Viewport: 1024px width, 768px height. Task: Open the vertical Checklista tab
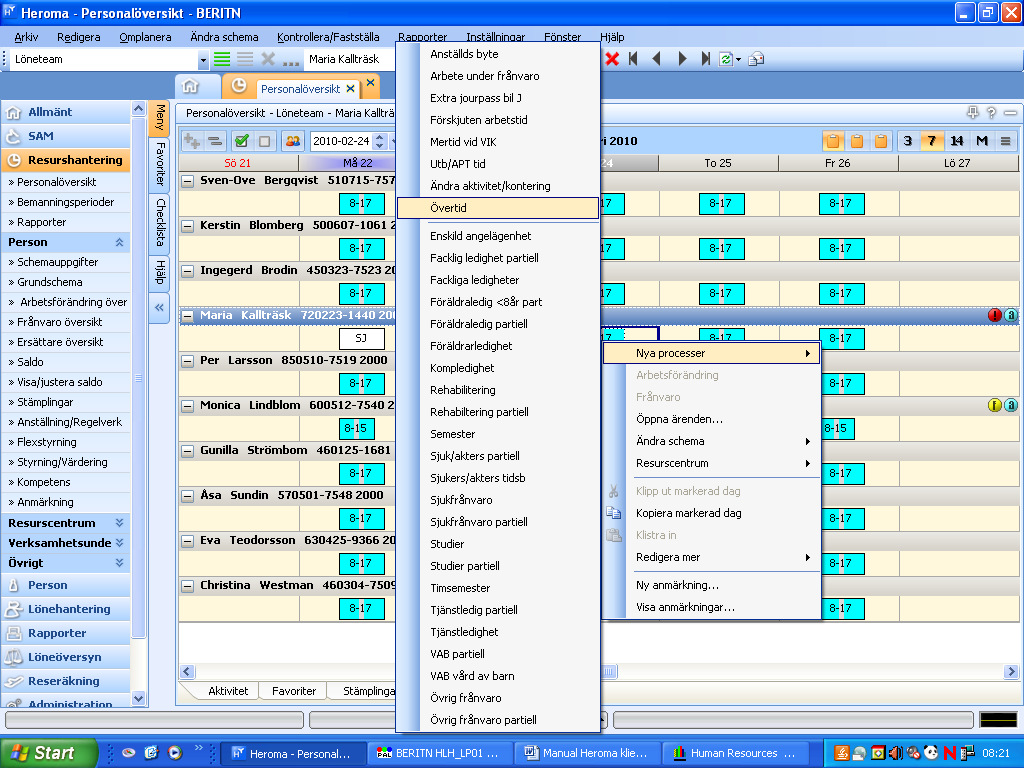(160, 222)
